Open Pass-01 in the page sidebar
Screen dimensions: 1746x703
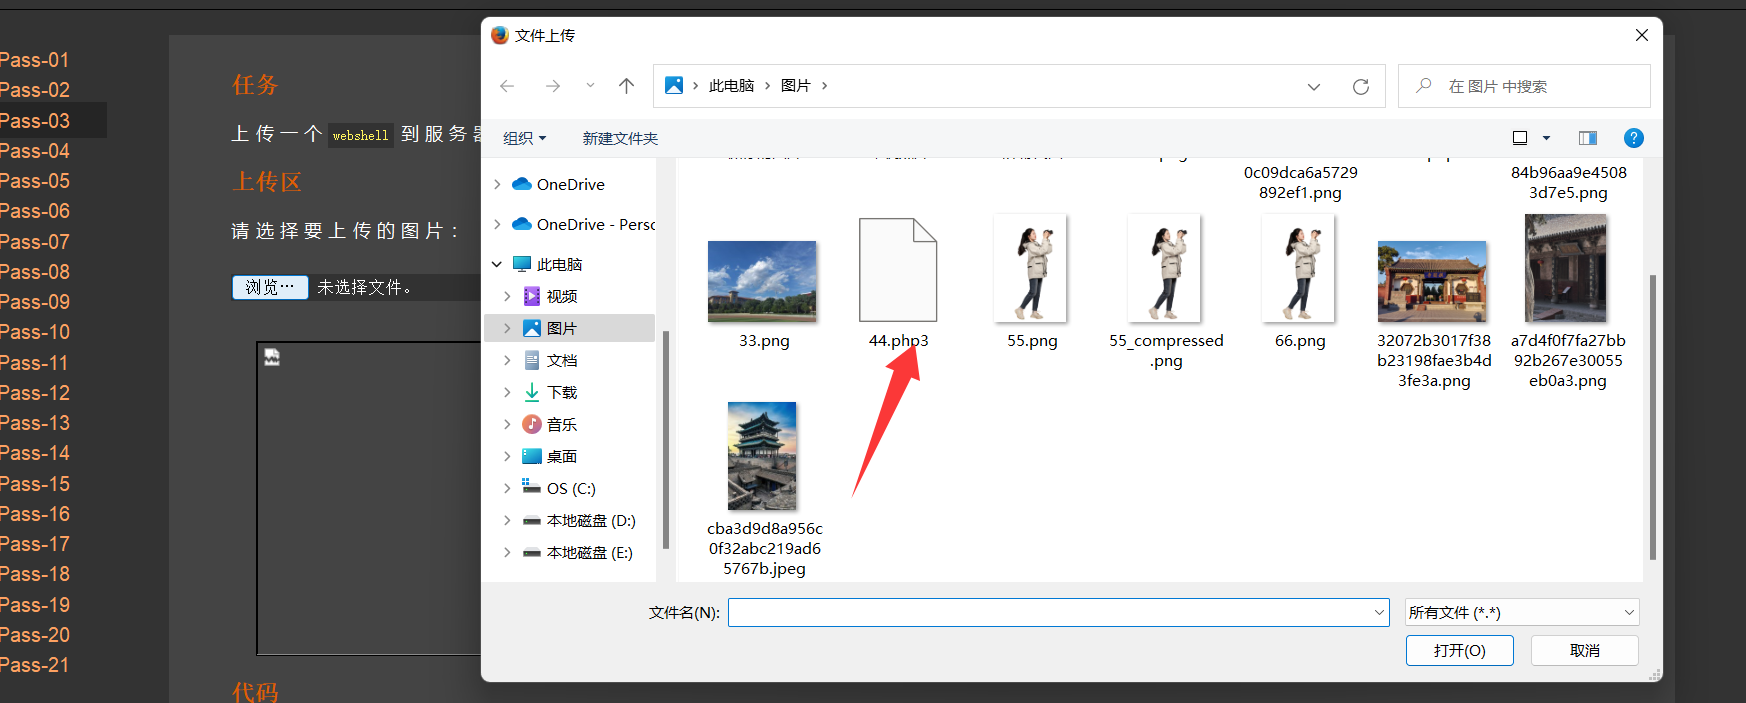click(35, 60)
